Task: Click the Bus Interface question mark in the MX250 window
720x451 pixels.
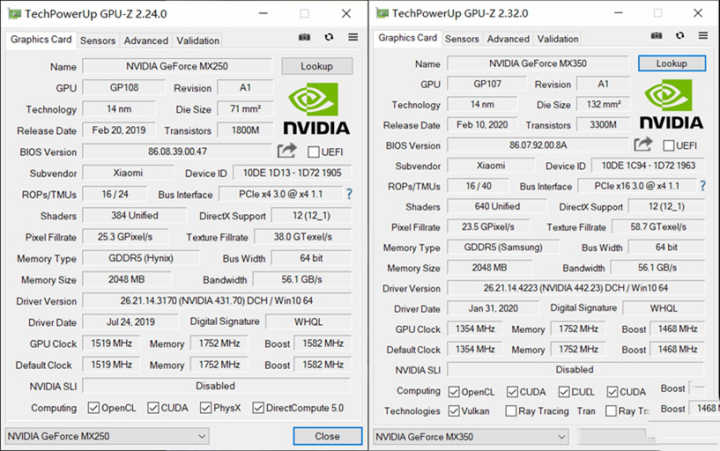Action: click(x=349, y=194)
